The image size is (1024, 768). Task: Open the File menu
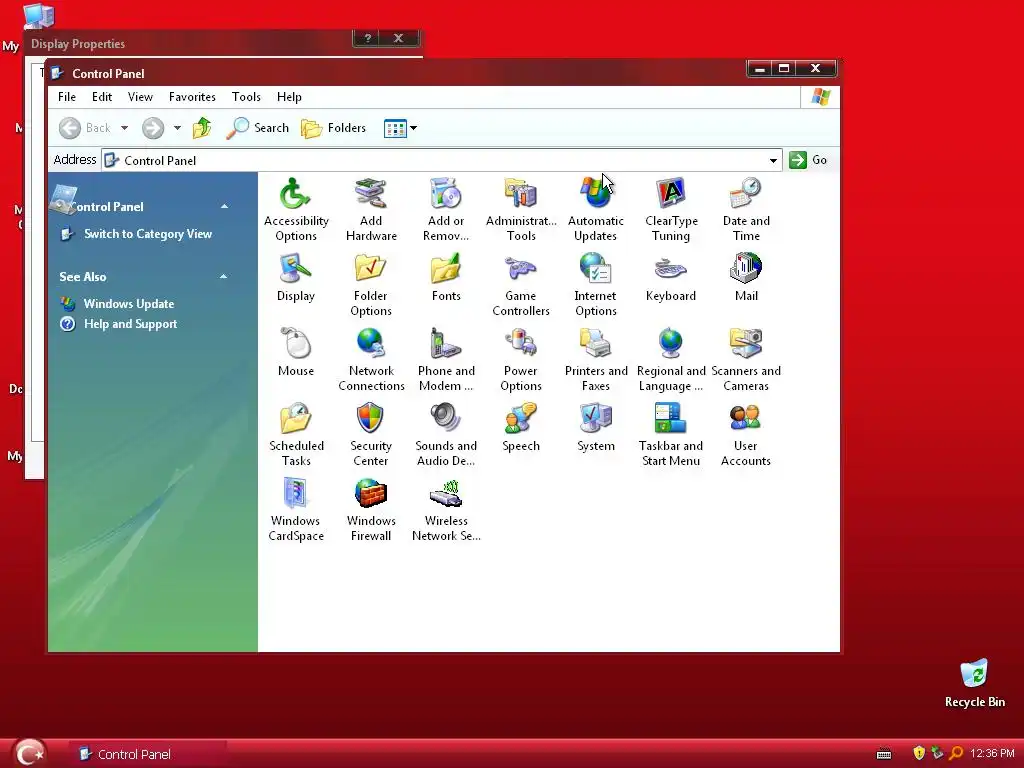click(x=67, y=97)
